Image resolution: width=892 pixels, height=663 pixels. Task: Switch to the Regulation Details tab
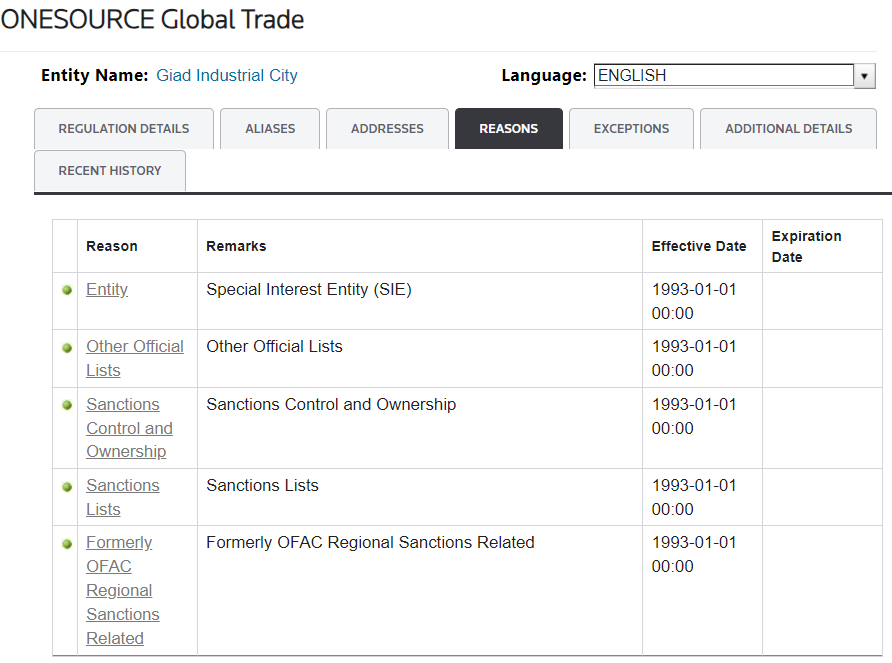[124, 129]
